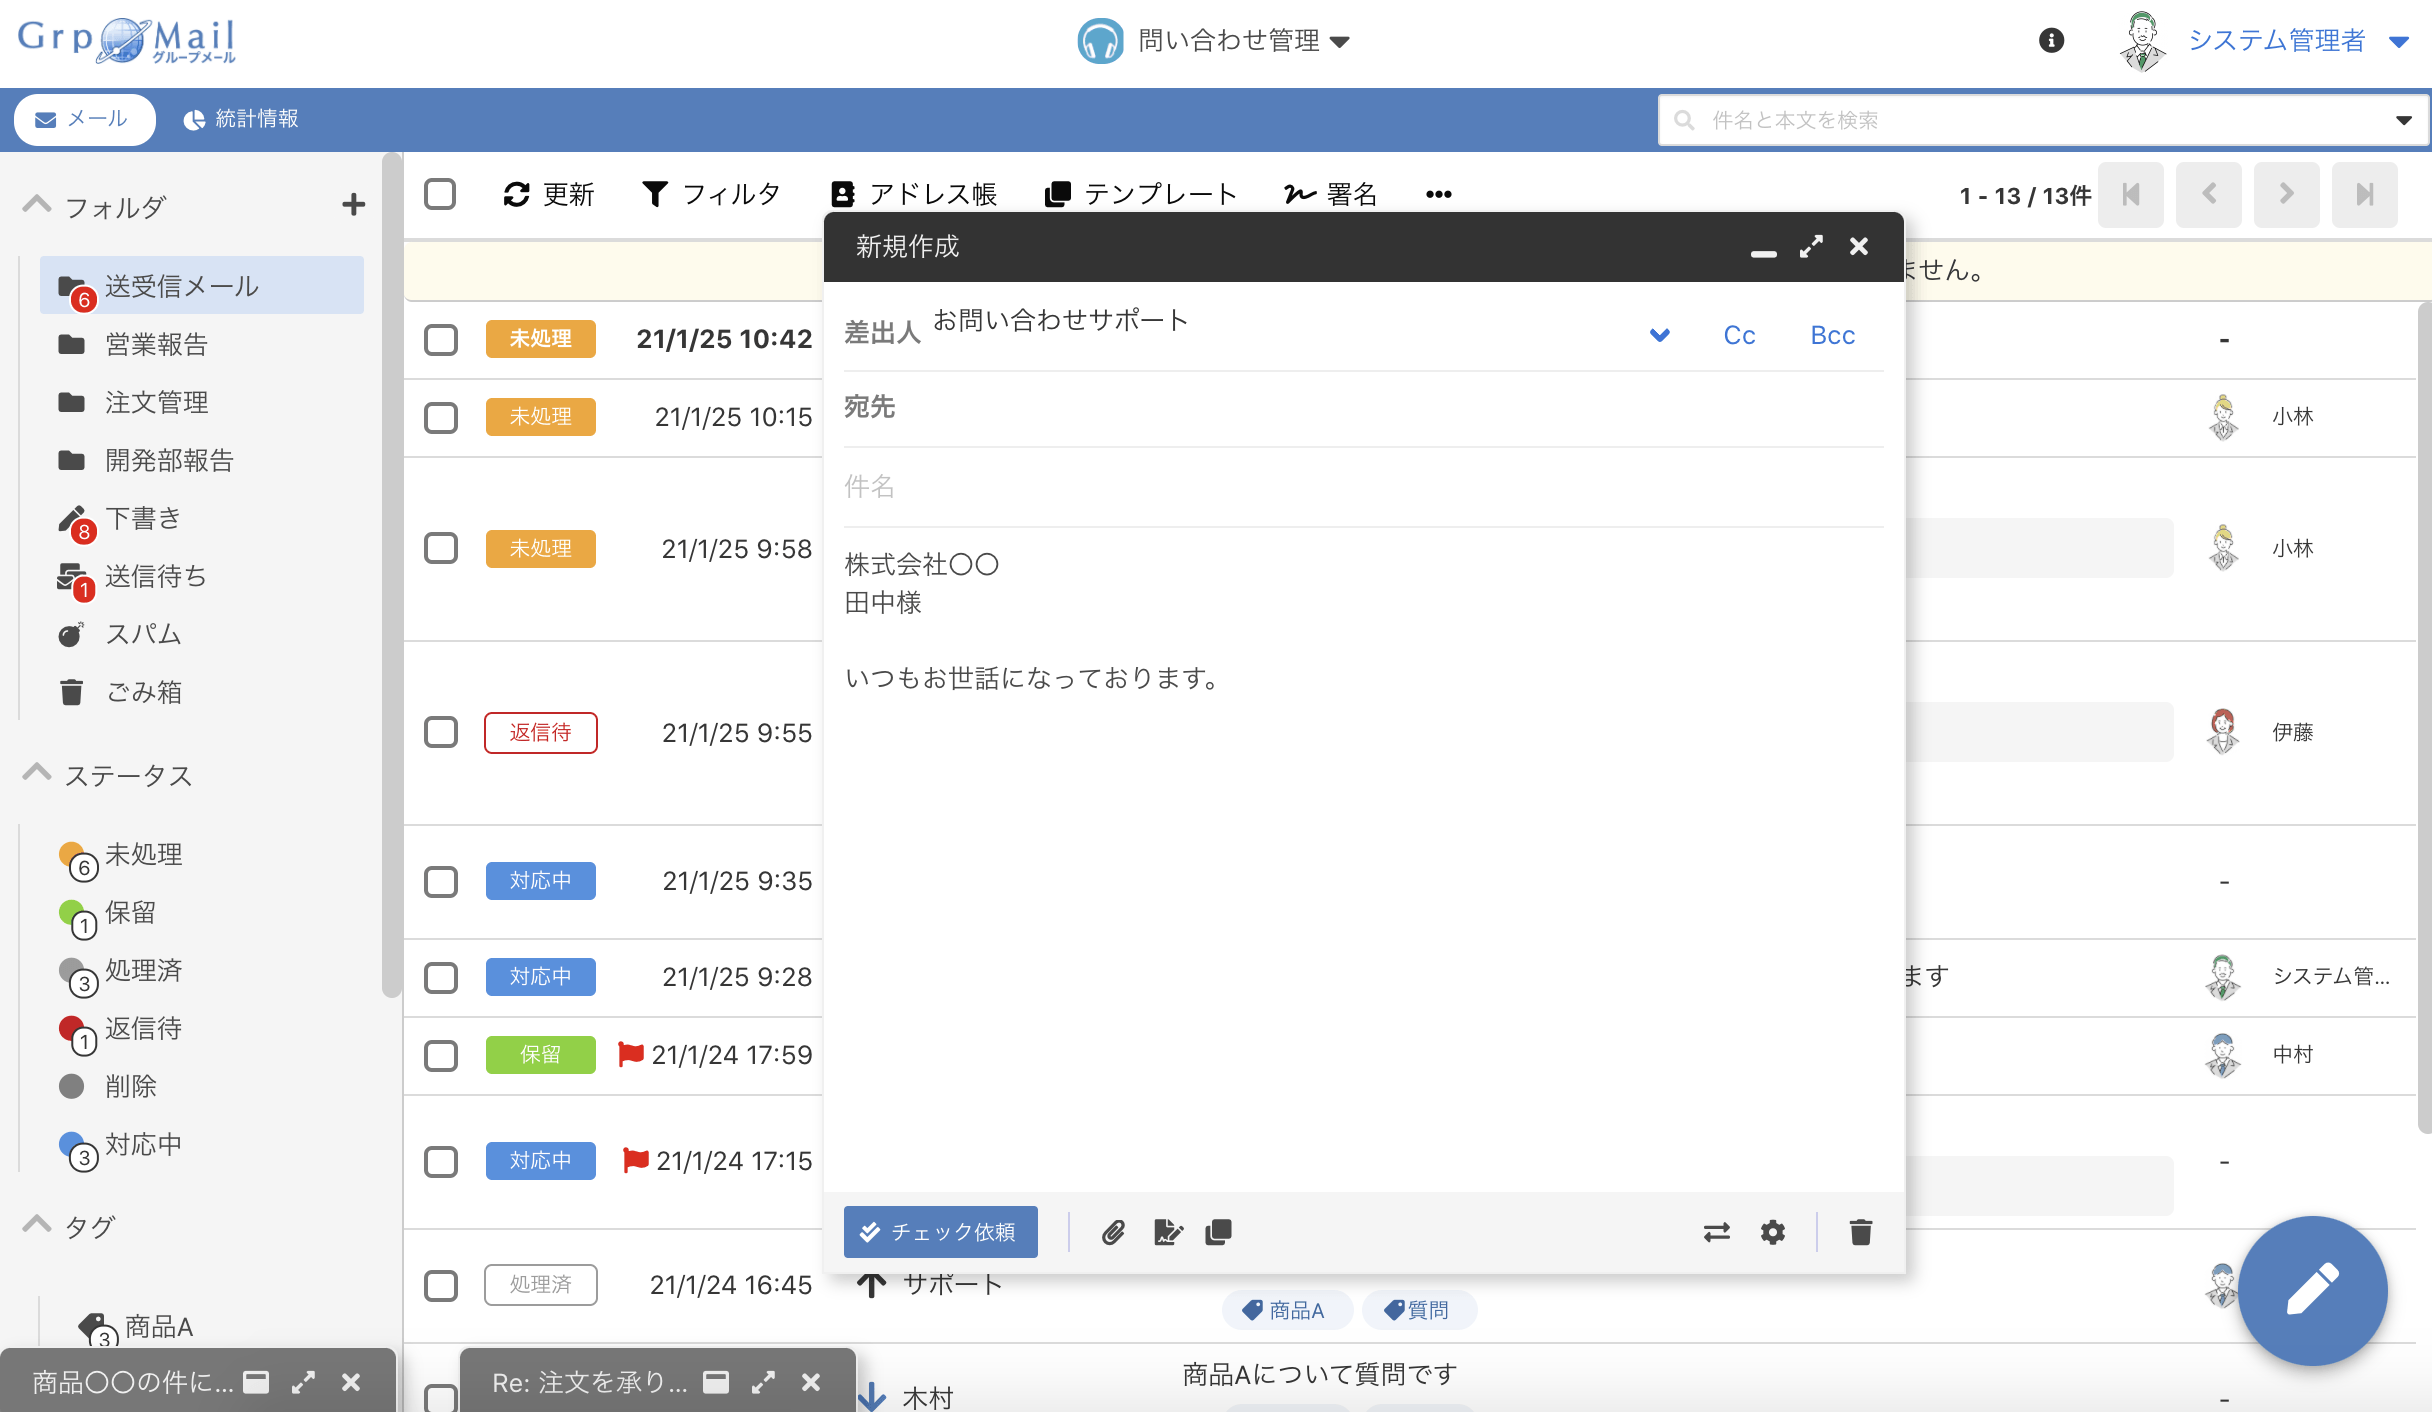Image resolution: width=2432 pixels, height=1412 pixels.
Task: Click the signature insert icon in compose footer
Action: 1167,1232
